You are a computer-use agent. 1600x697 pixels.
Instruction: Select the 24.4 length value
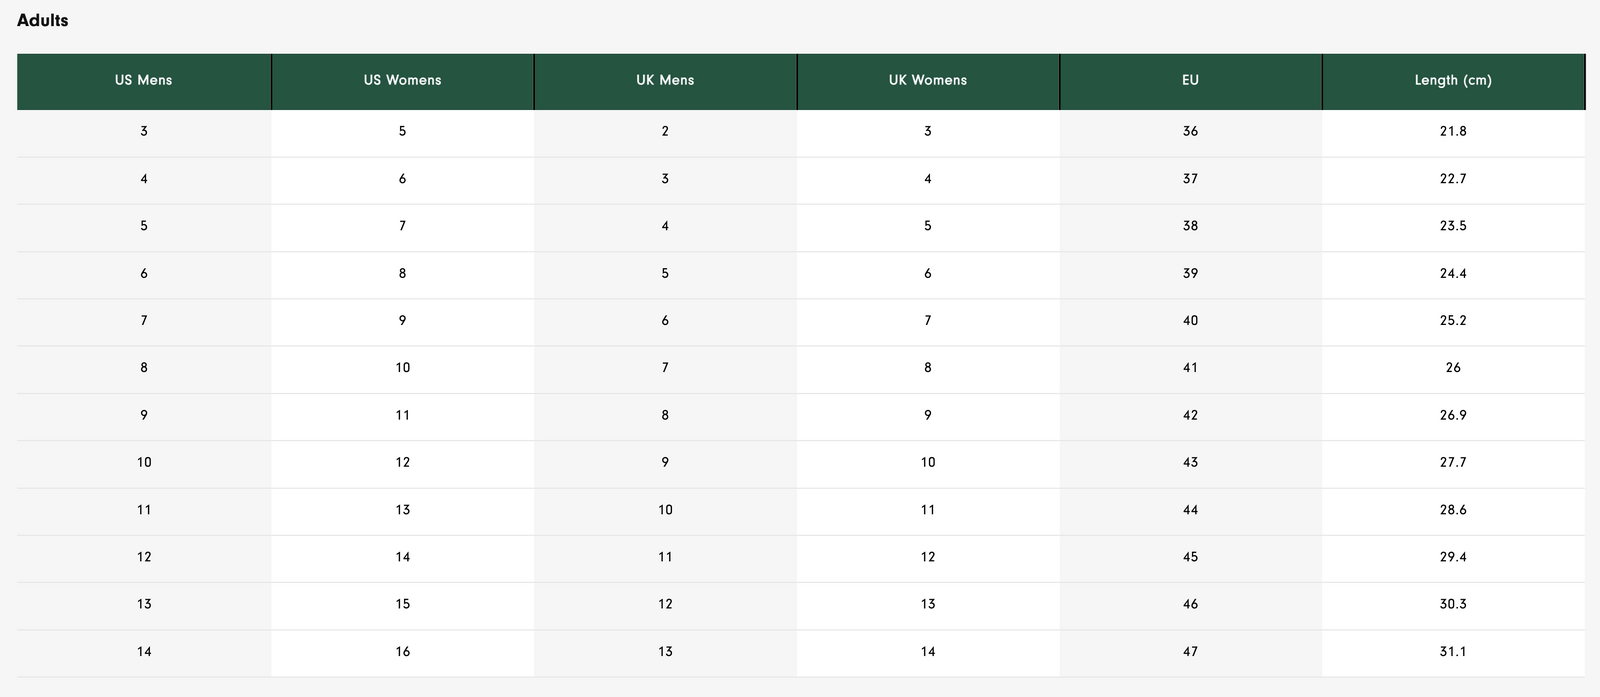[1453, 274]
